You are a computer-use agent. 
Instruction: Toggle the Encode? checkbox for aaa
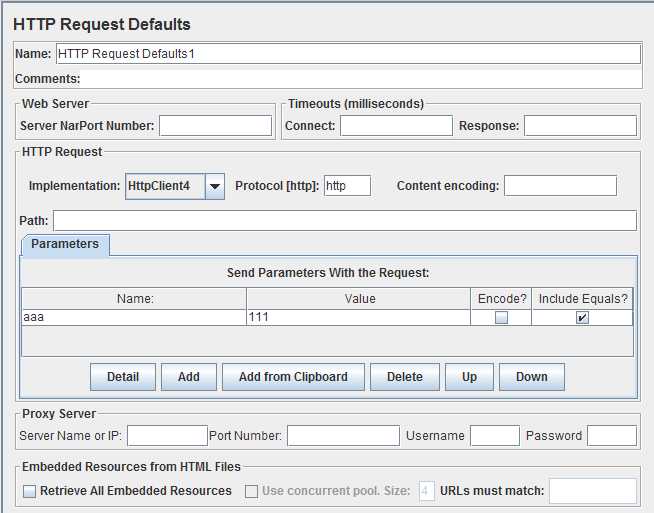(501, 318)
